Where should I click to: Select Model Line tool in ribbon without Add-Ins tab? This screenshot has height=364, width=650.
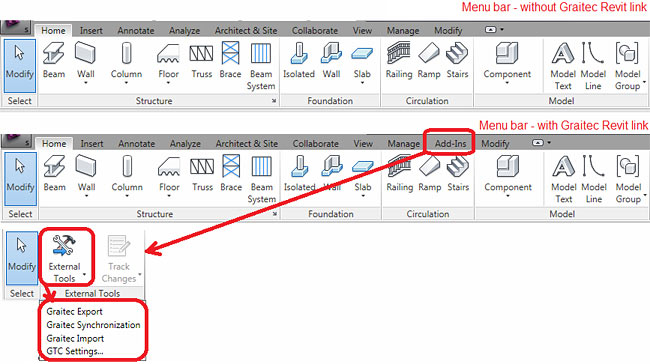click(593, 66)
